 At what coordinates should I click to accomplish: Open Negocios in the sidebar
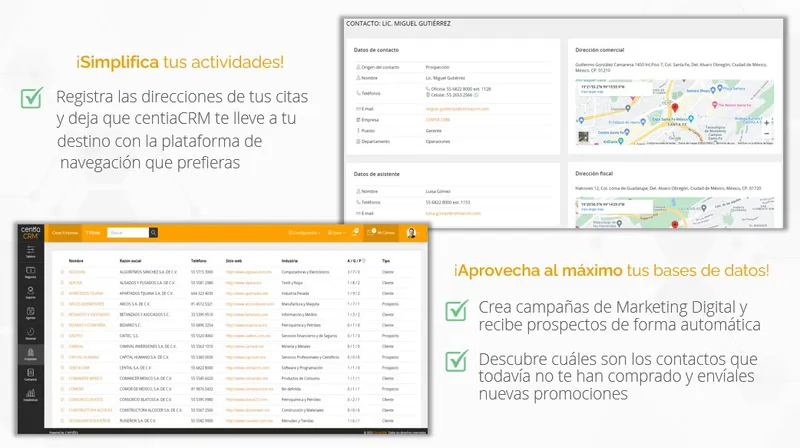pyautogui.click(x=31, y=272)
